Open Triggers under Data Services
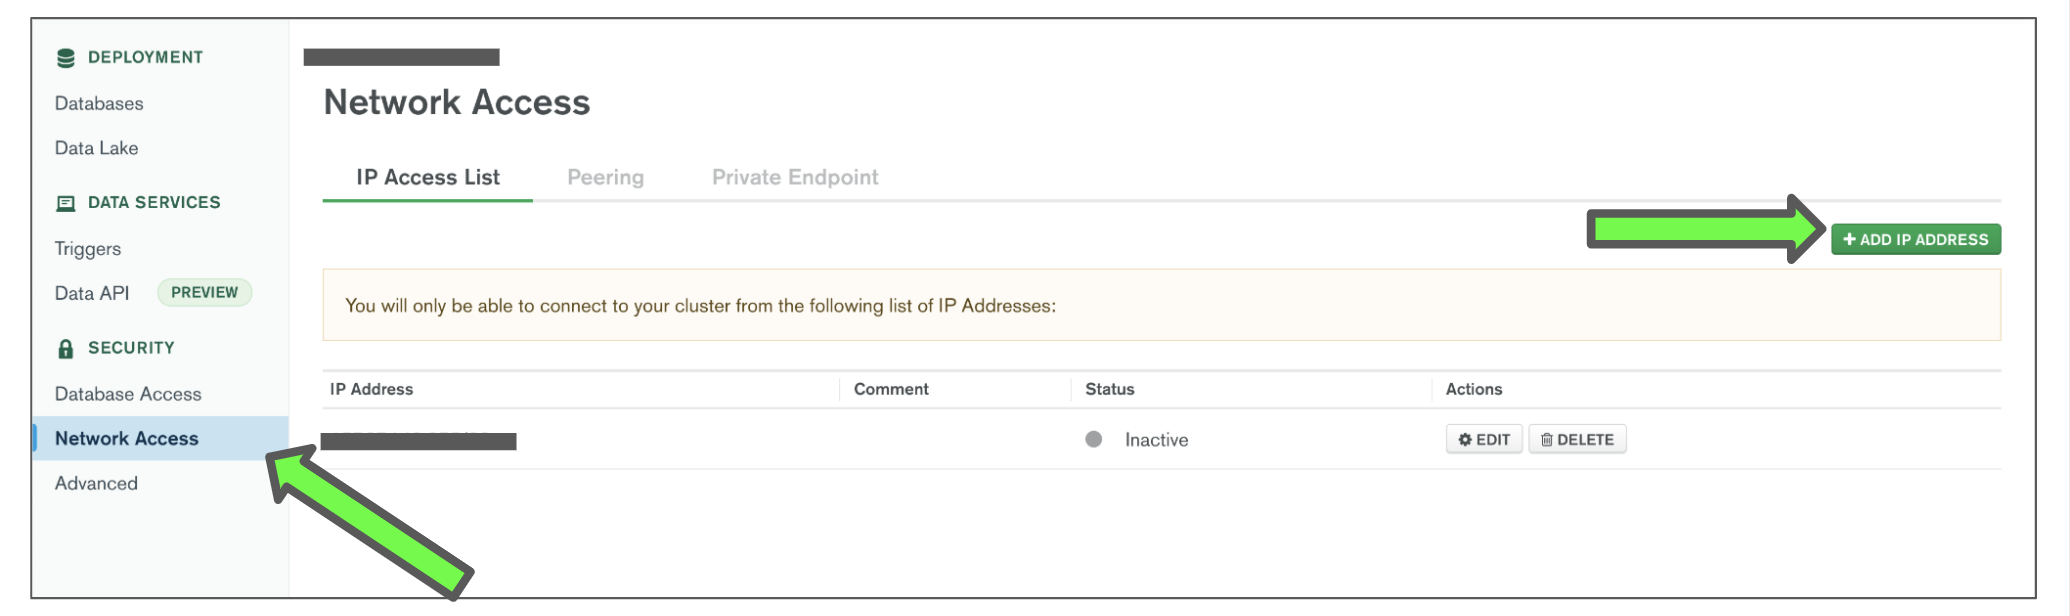2070x616 pixels. pyautogui.click(x=88, y=249)
